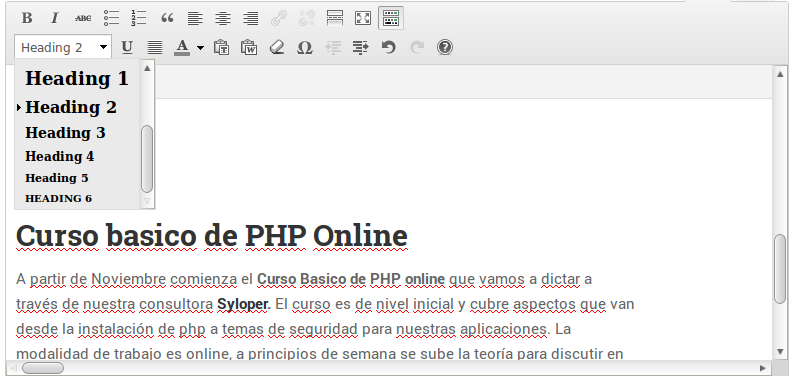
Task: Decrease indent with the outdent icon
Action: click(333, 48)
